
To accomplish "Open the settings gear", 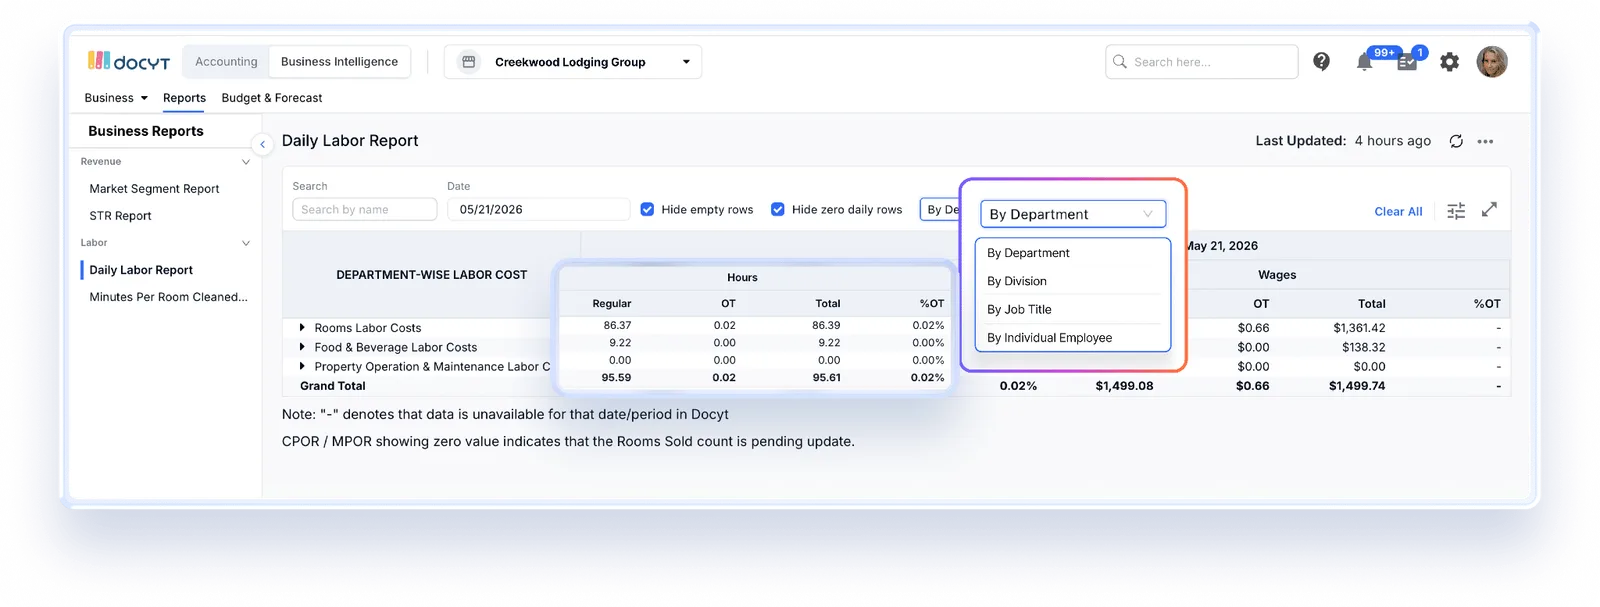I will coord(1449,62).
